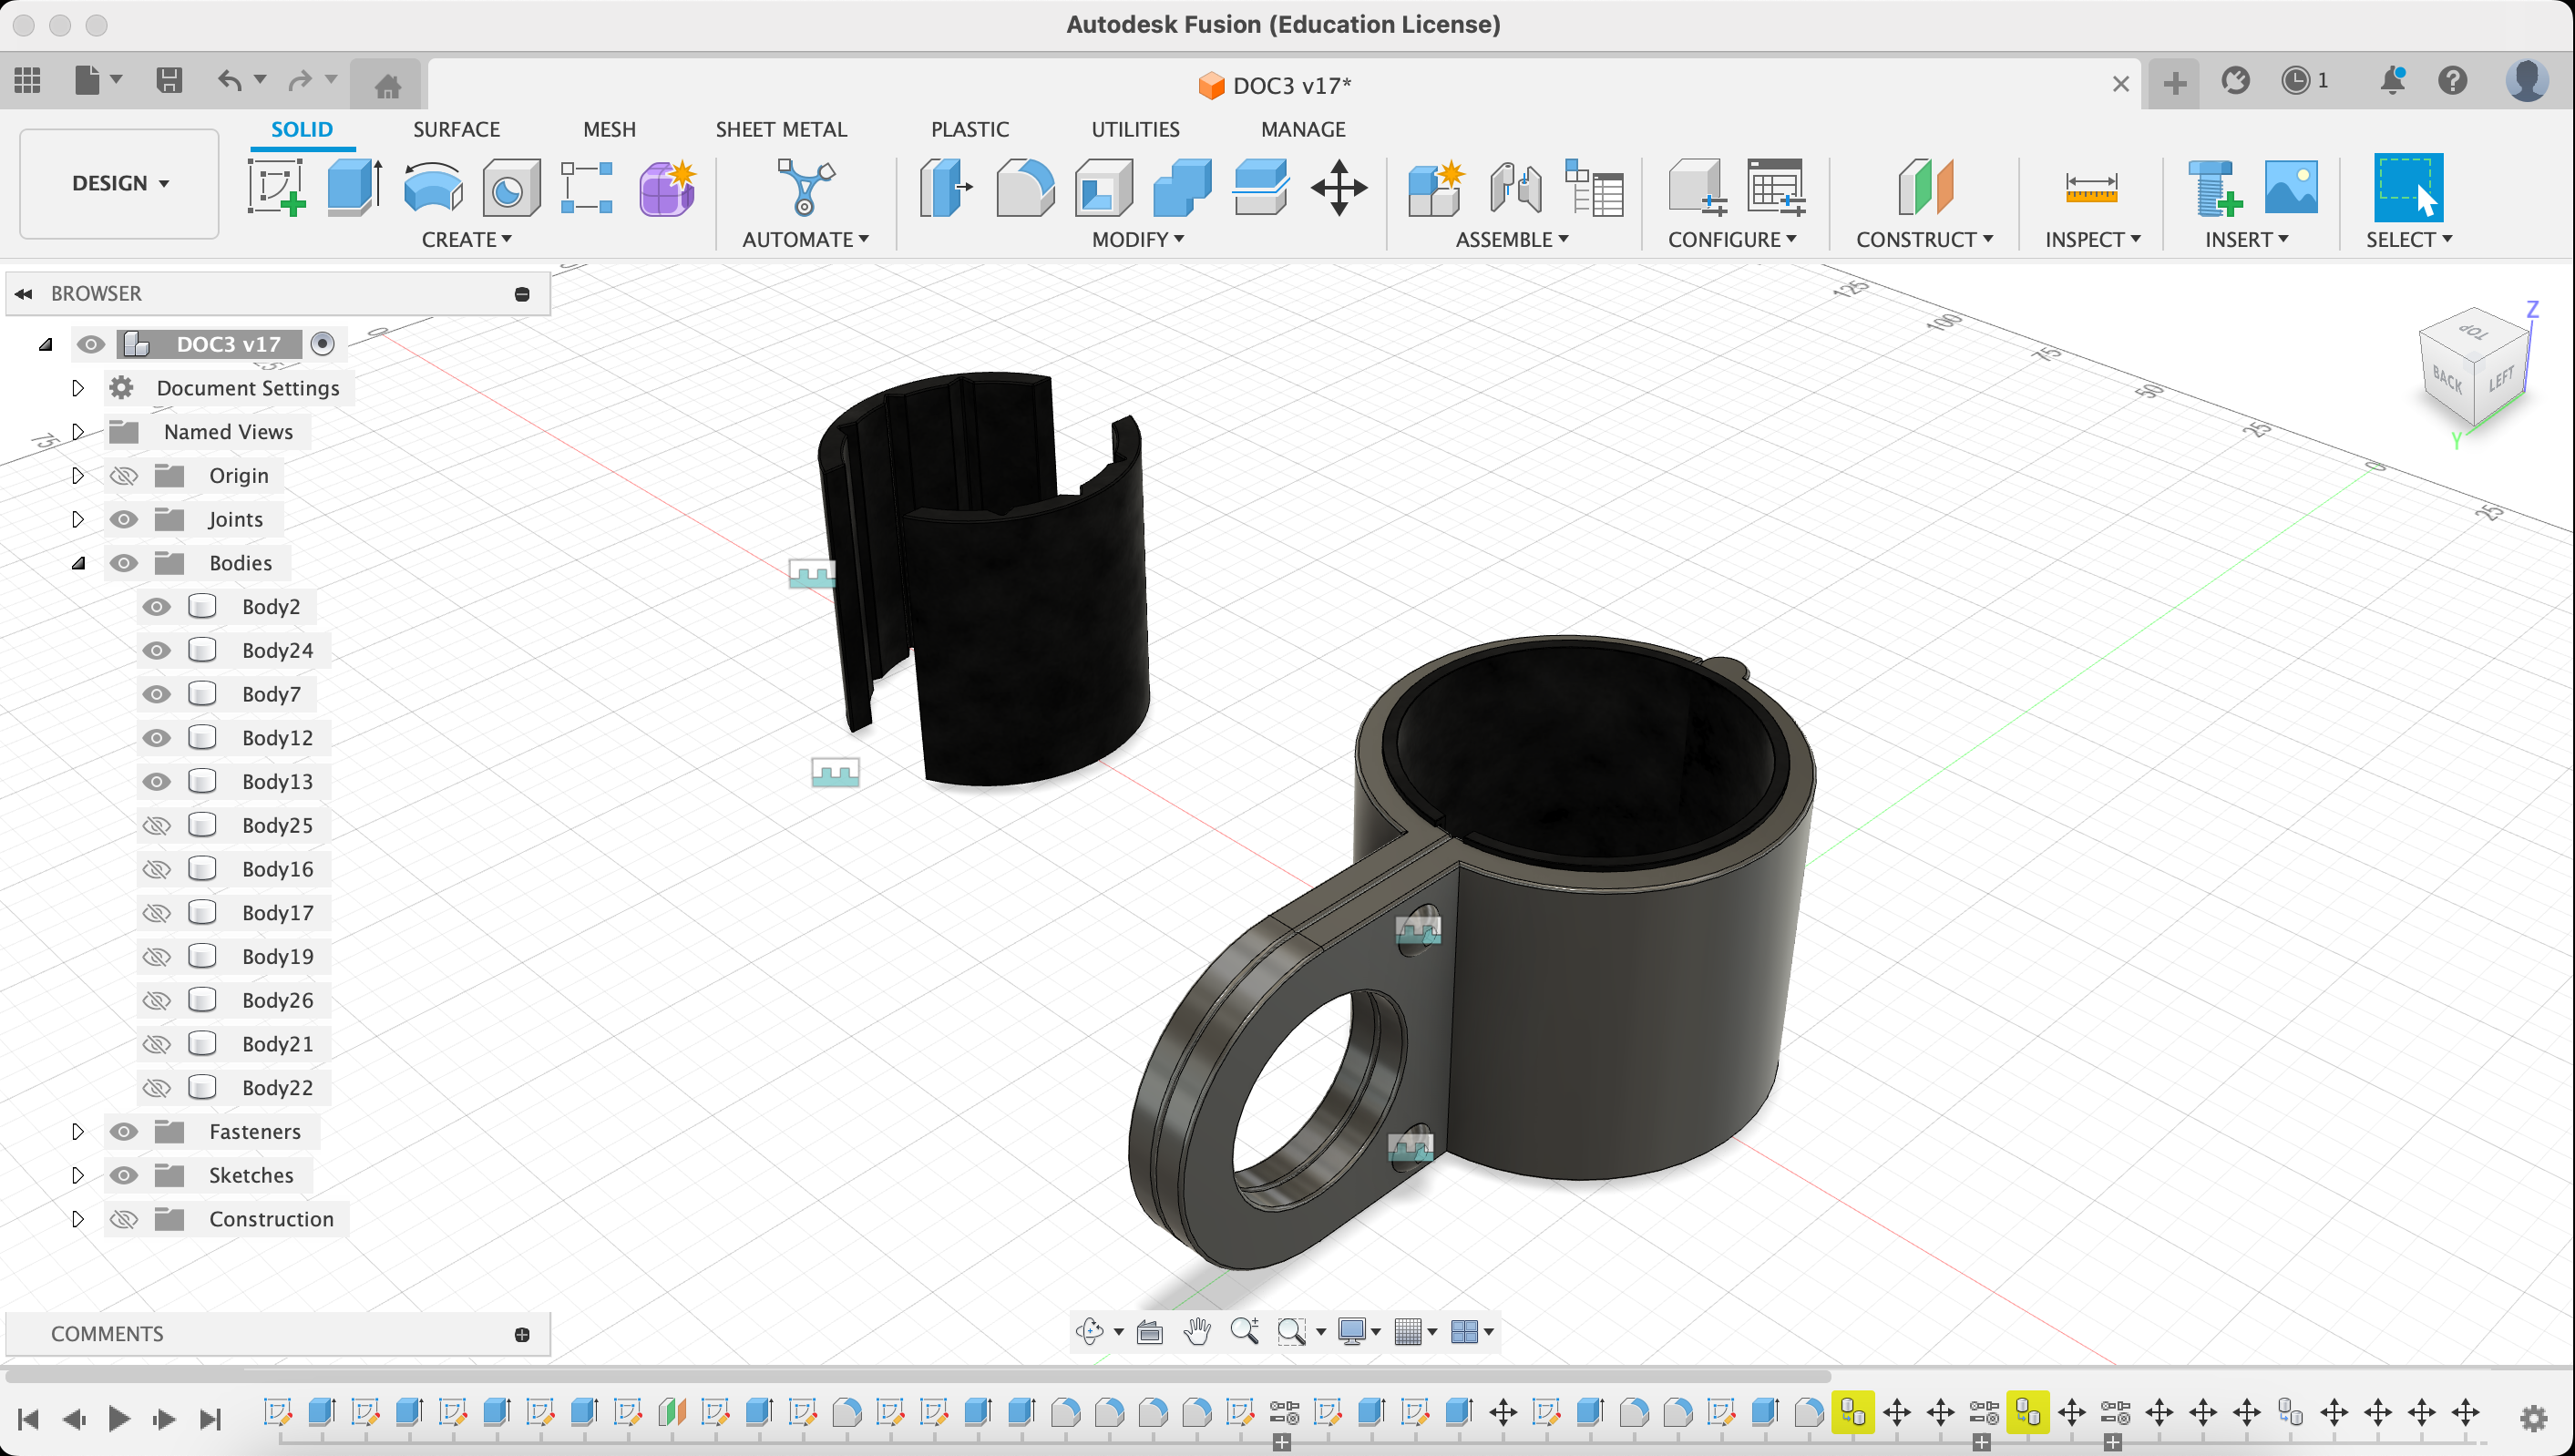The height and width of the screenshot is (1456, 2575).
Task: Show Body16 using its eye icon
Action: (x=156, y=869)
